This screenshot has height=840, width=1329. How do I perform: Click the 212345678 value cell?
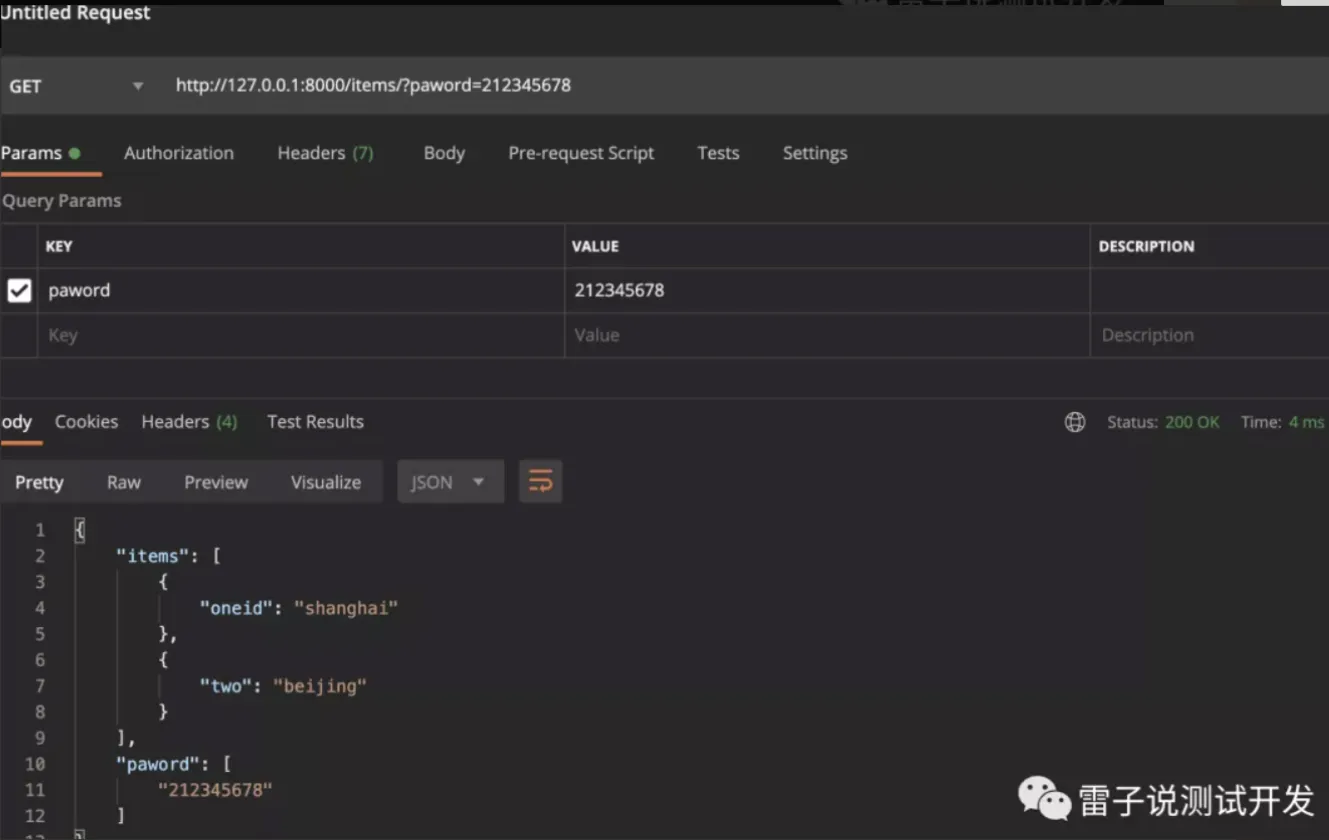827,291
